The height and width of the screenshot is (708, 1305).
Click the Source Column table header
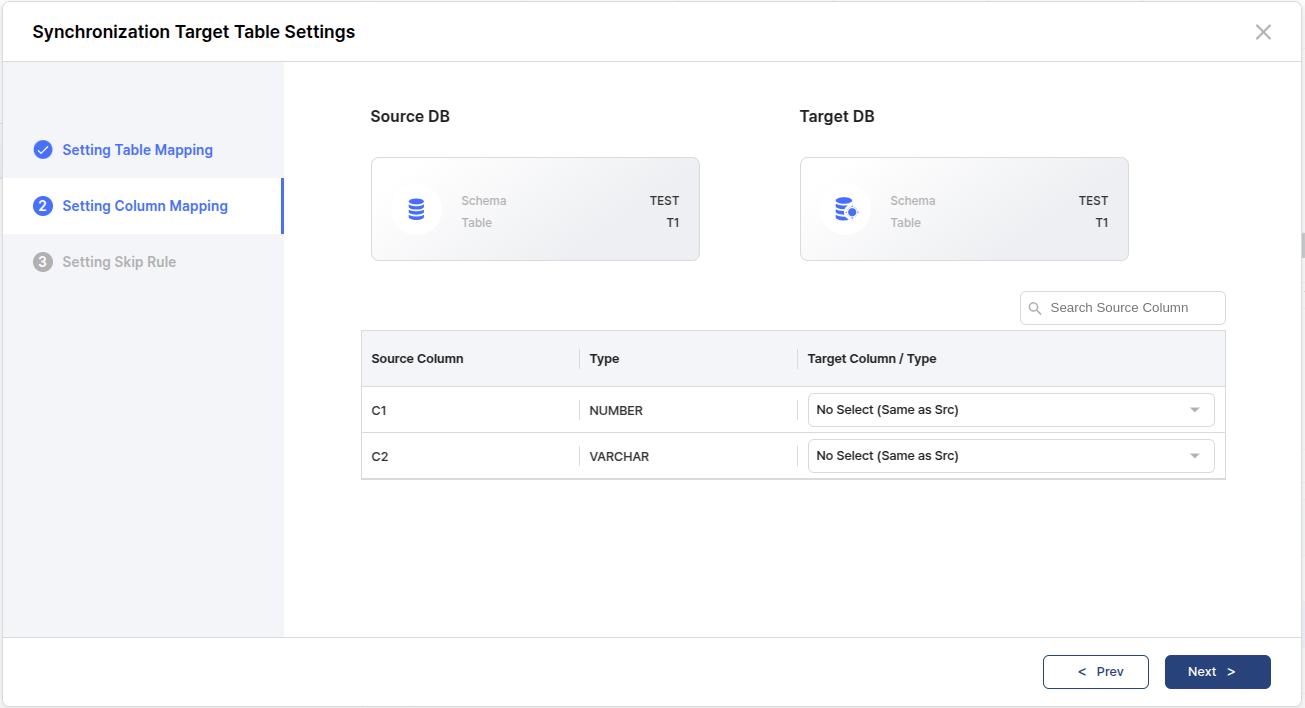(417, 359)
